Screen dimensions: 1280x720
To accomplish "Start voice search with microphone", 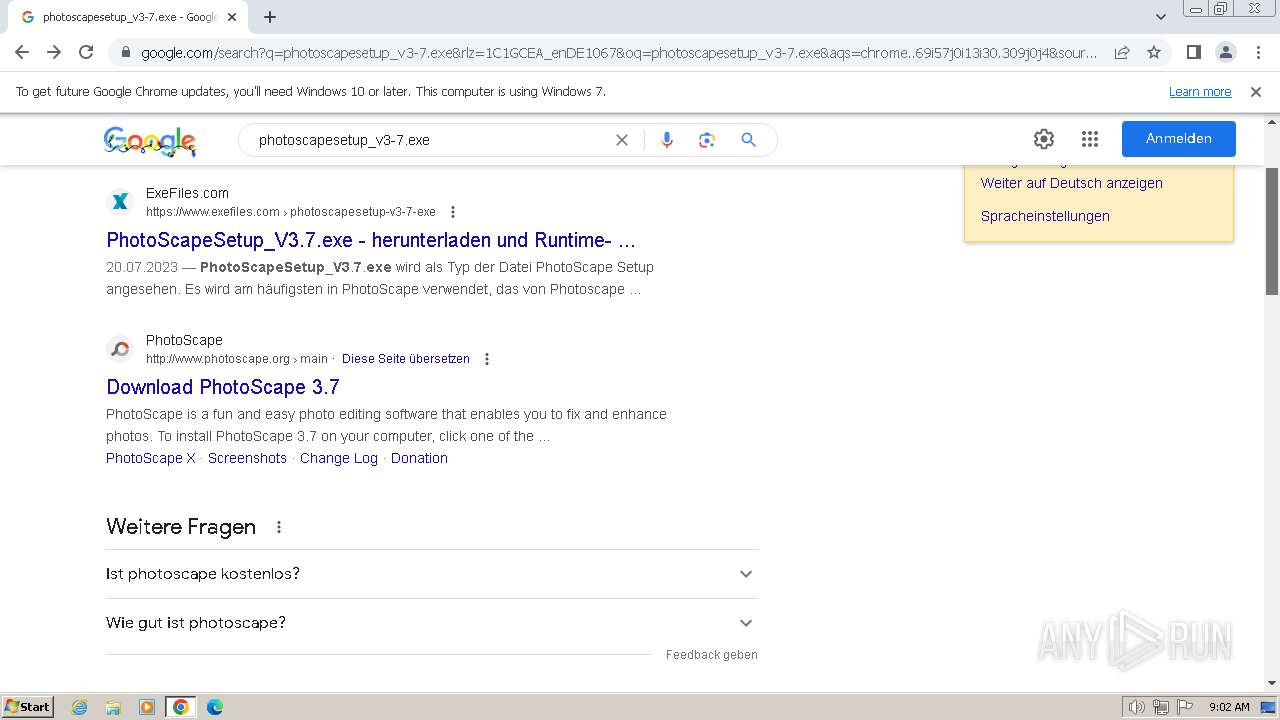I will 667,140.
